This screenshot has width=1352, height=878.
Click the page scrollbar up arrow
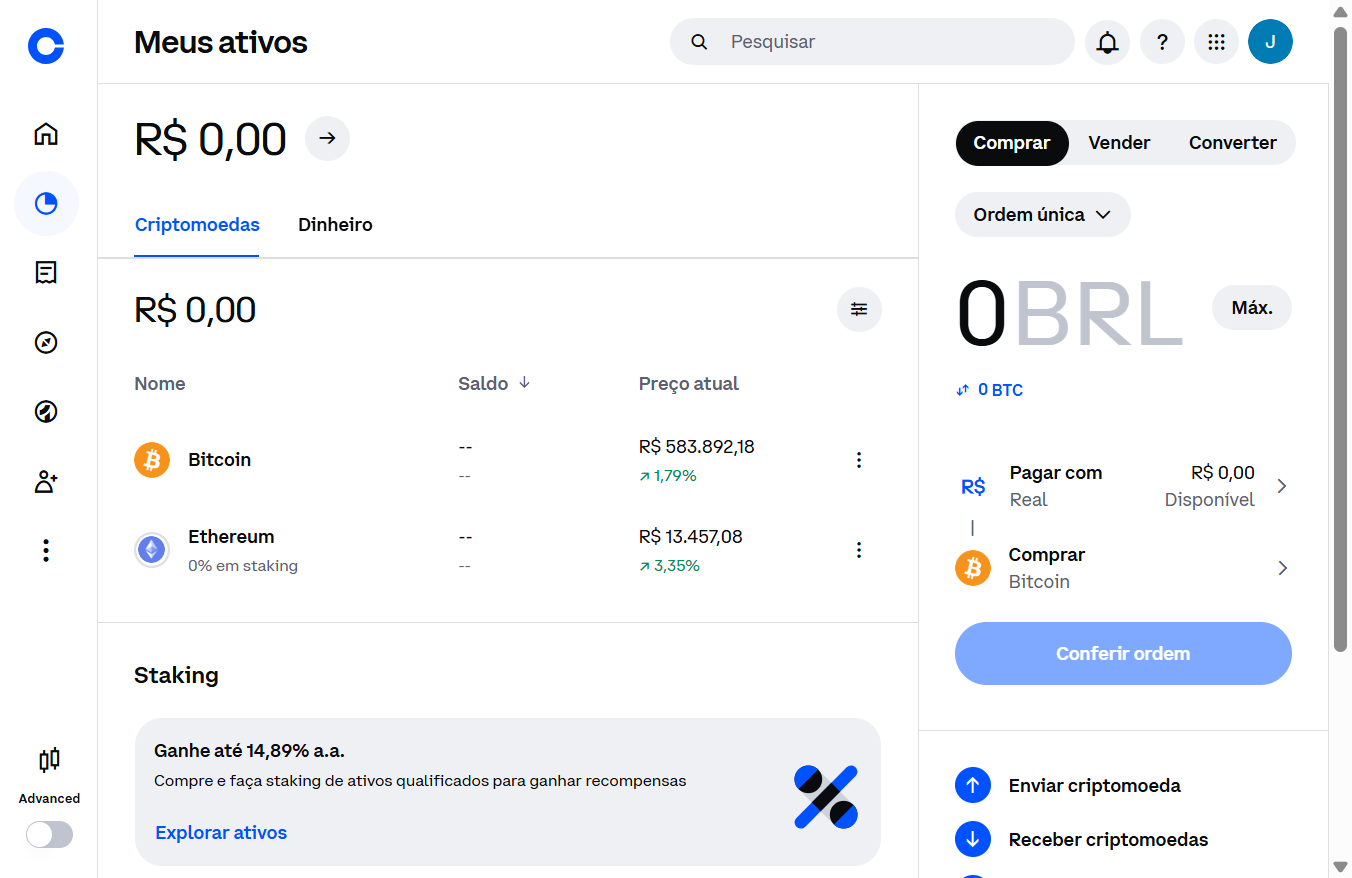tap(1340, 11)
